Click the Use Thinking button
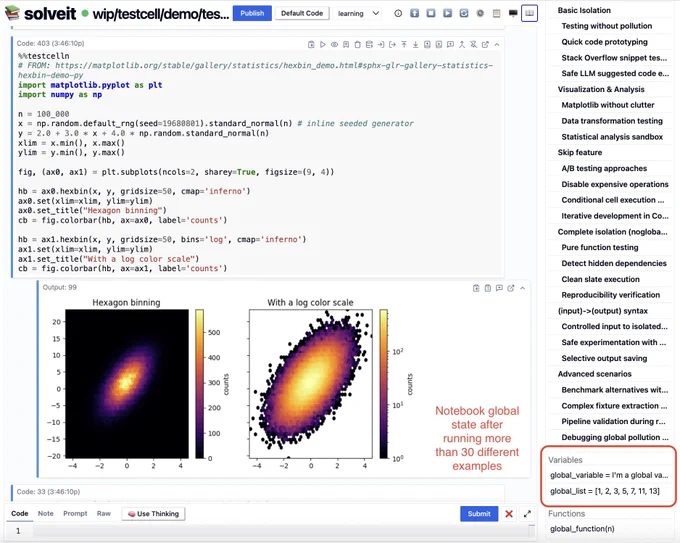680x543 pixels. [x=154, y=514]
